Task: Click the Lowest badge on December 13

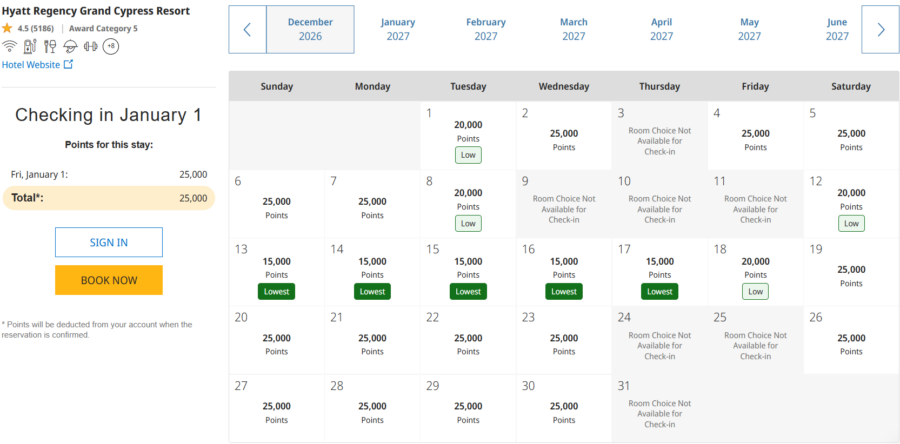Action: (277, 291)
